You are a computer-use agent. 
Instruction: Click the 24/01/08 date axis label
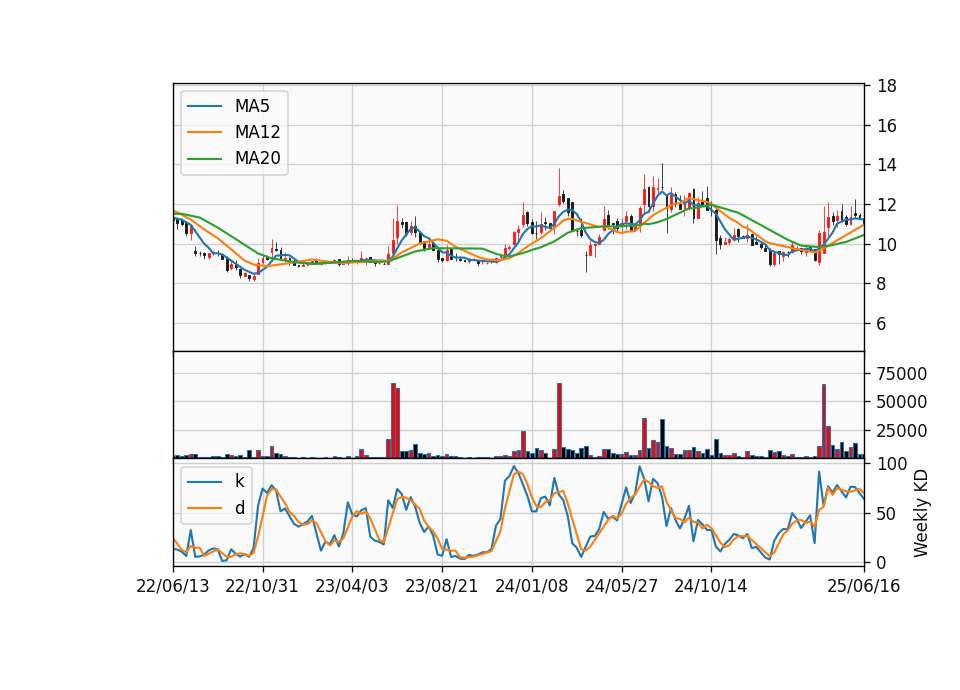click(531, 586)
